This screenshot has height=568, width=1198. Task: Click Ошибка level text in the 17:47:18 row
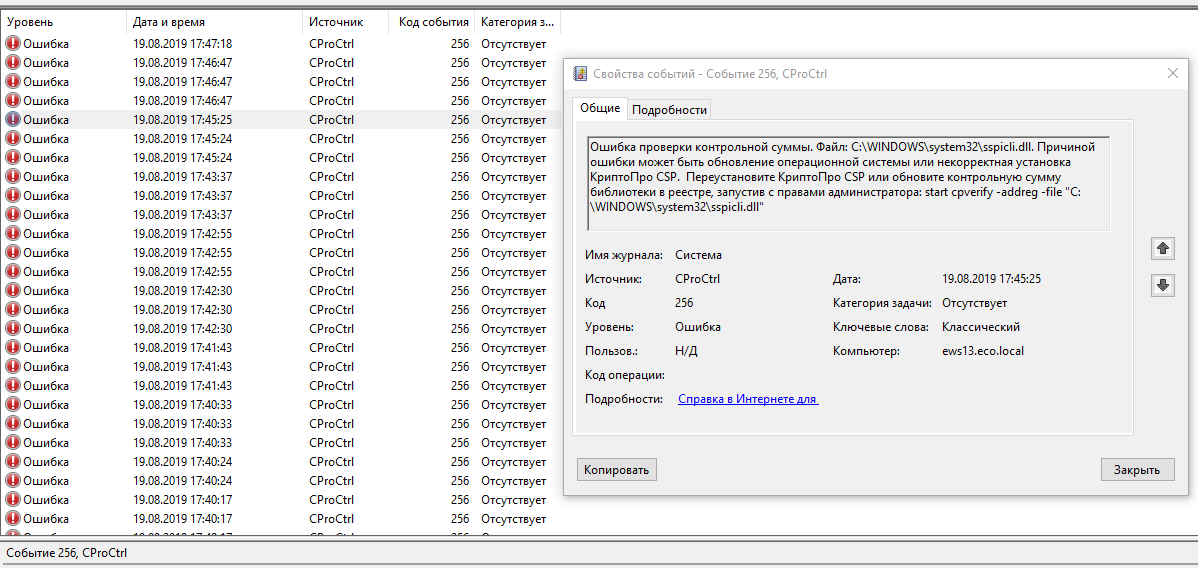point(46,44)
